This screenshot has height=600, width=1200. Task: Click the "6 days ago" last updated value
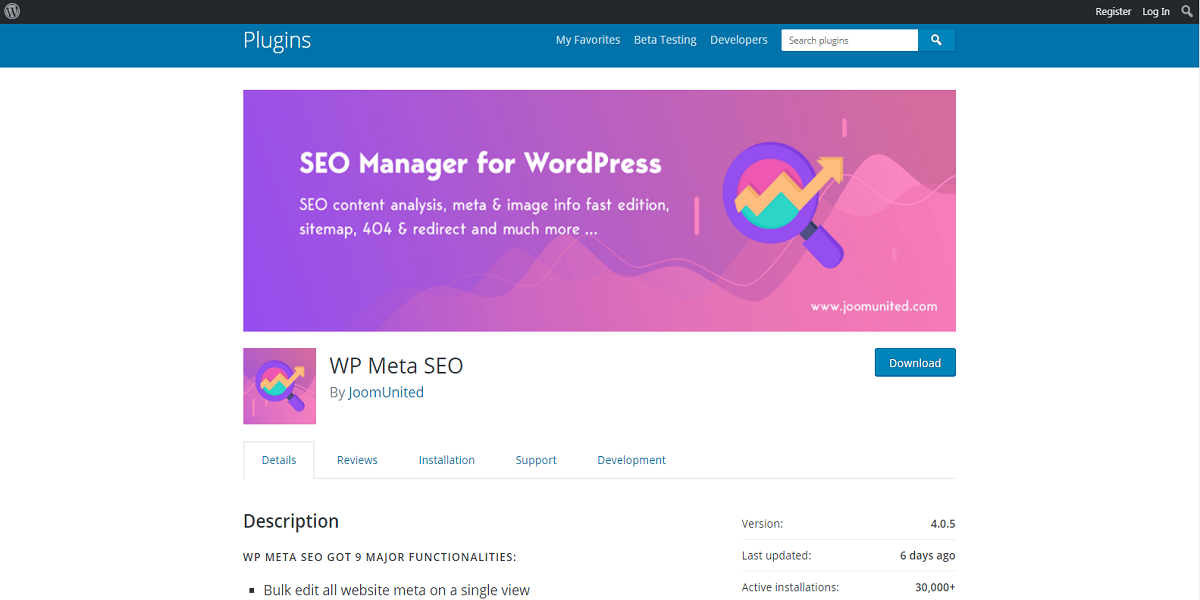(927, 555)
